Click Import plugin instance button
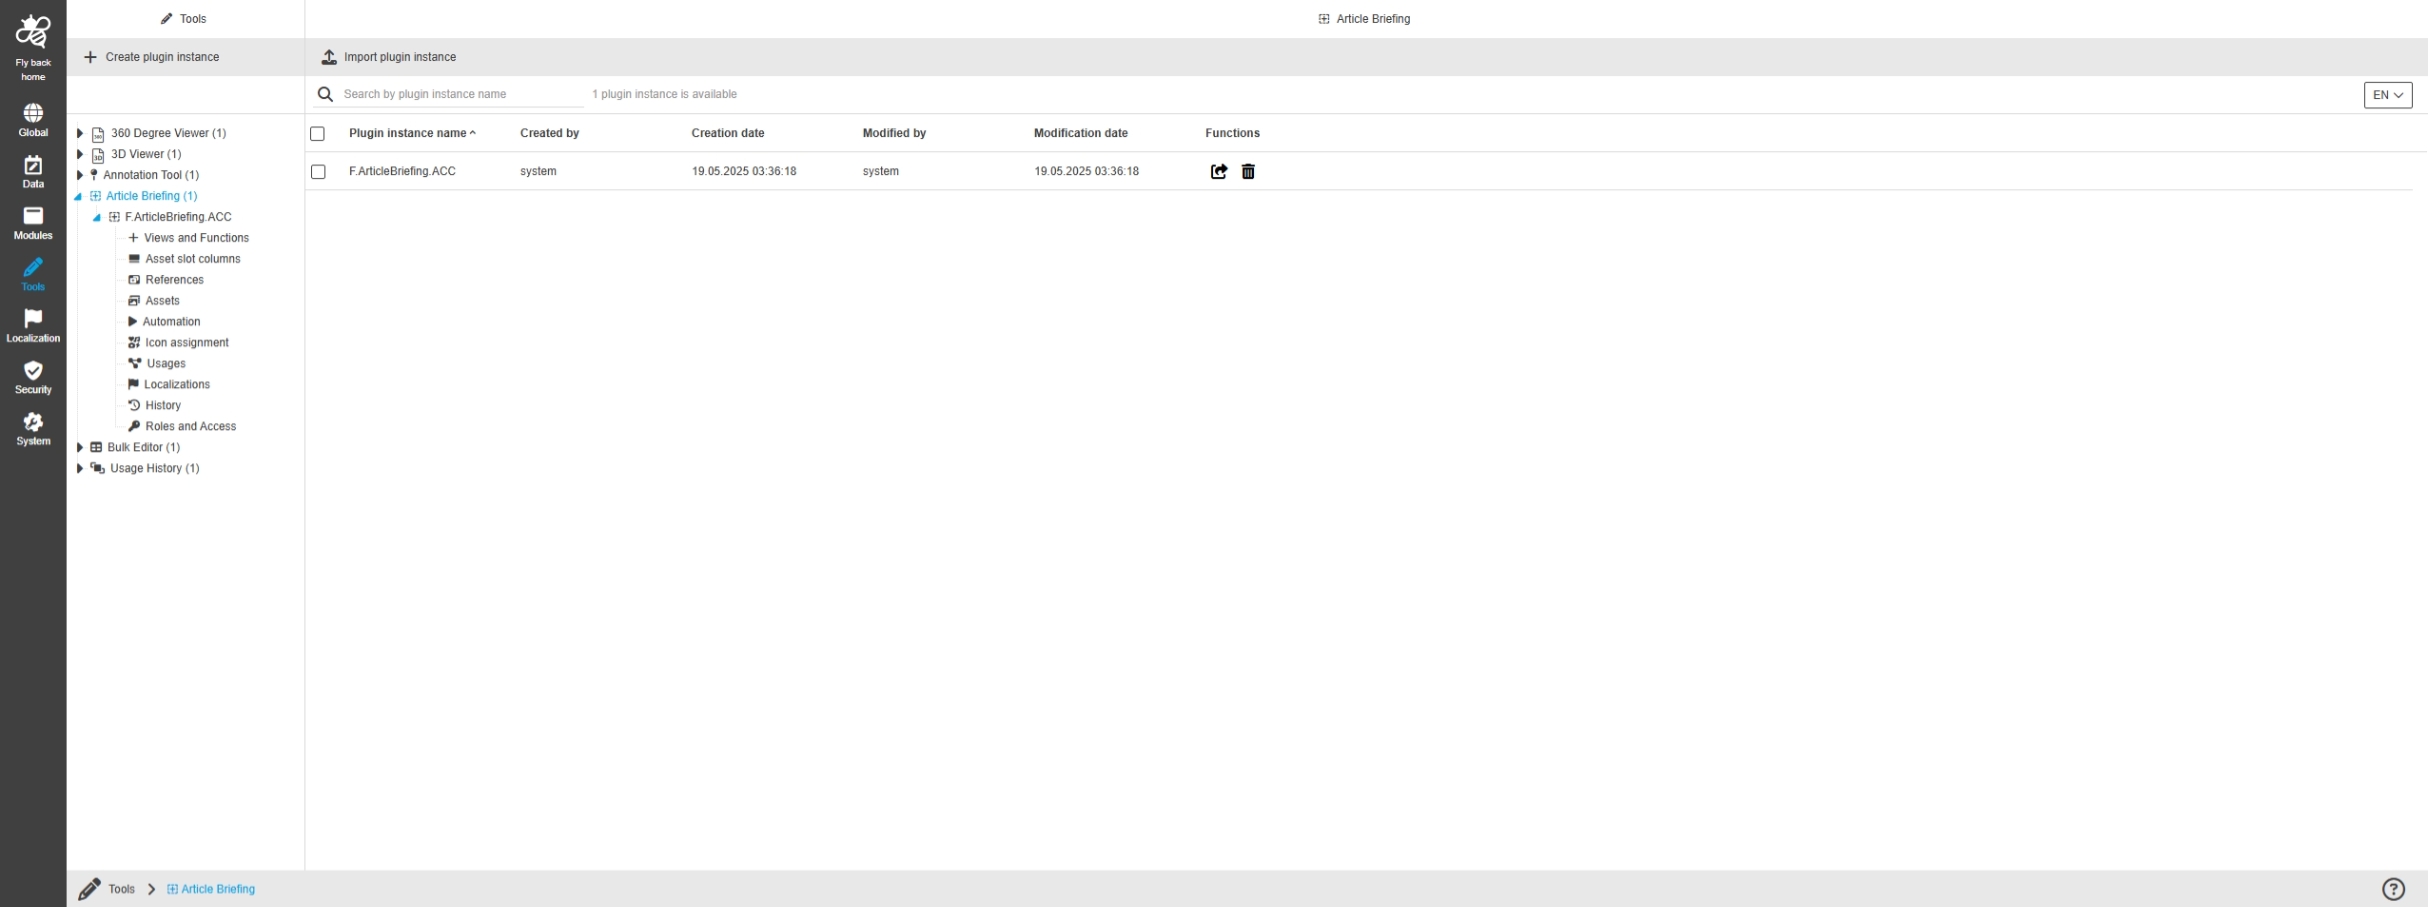The height and width of the screenshot is (907, 2428). click(x=389, y=57)
